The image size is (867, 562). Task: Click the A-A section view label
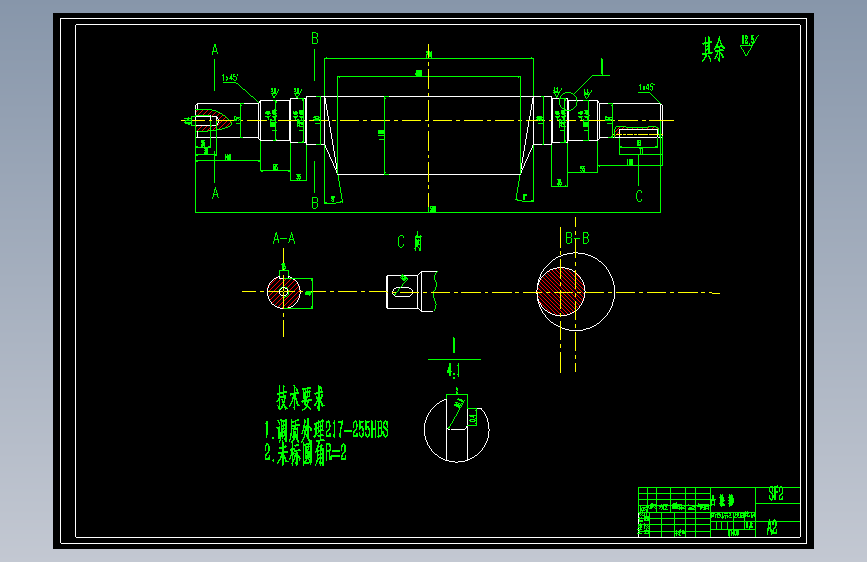point(284,238)
